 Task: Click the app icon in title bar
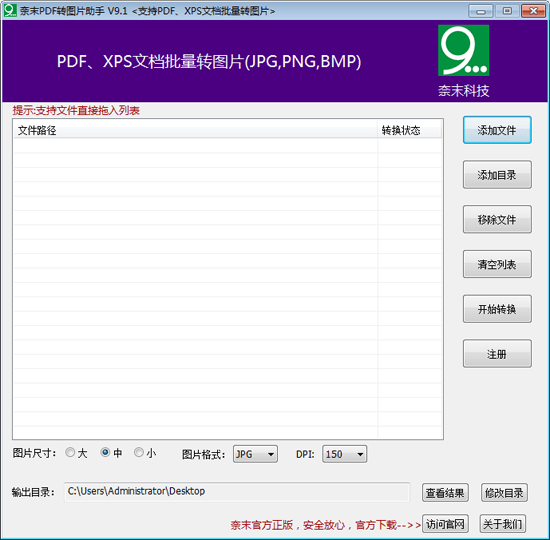[x=10, y=10]
